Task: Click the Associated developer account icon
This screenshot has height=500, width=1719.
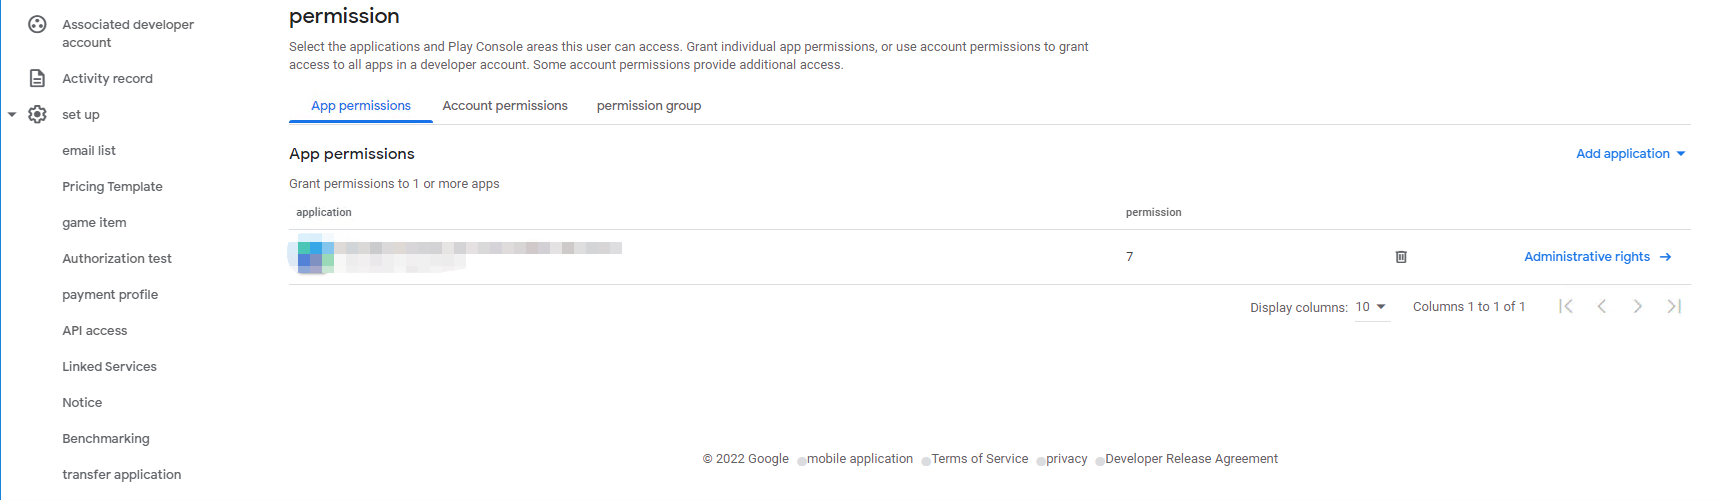Action: click(x=37, y=24)
